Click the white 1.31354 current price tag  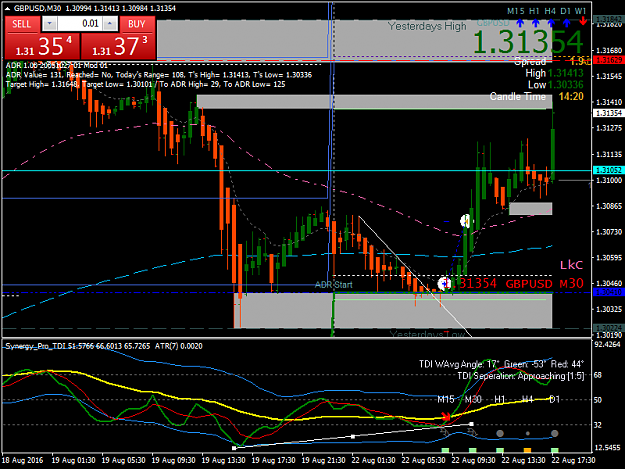point(608,113)
